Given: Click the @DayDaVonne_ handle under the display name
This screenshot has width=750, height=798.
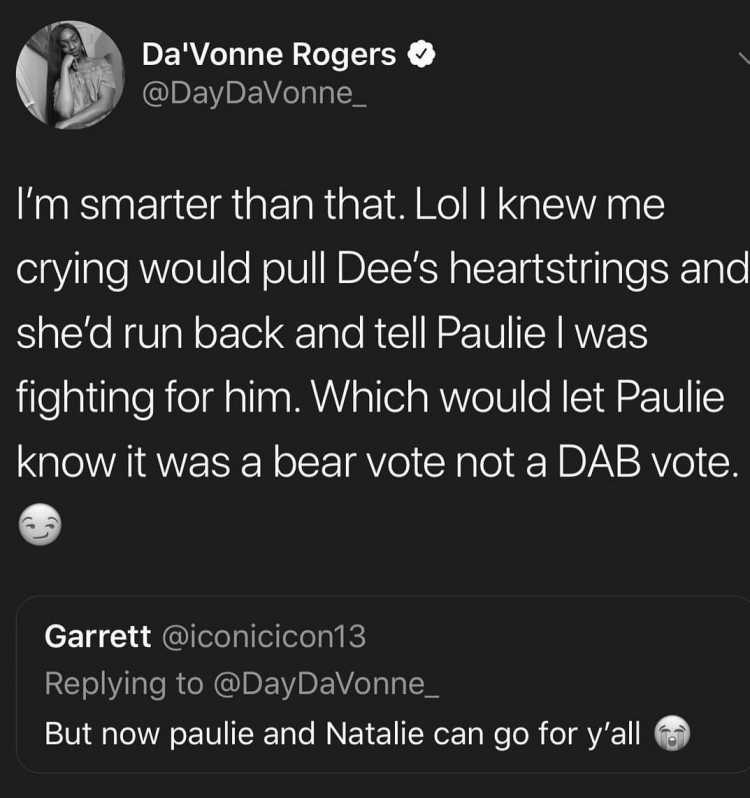Looking at the screenshot, I should (254, 93).
